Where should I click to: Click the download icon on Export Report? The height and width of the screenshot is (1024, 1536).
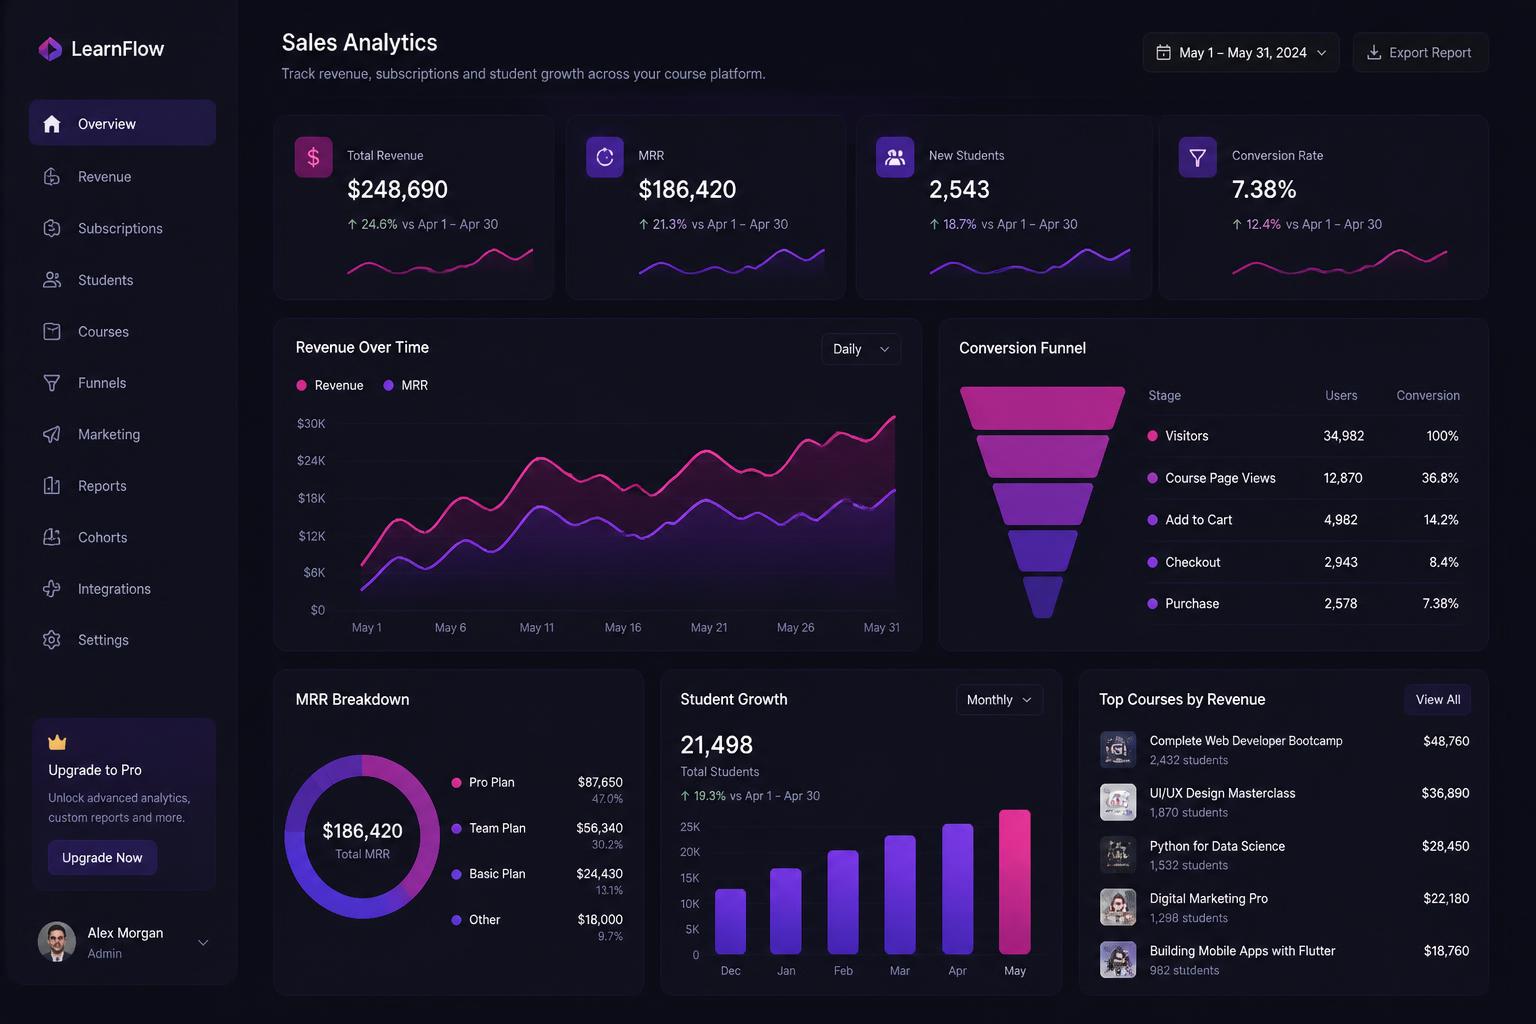[1374, 52]
